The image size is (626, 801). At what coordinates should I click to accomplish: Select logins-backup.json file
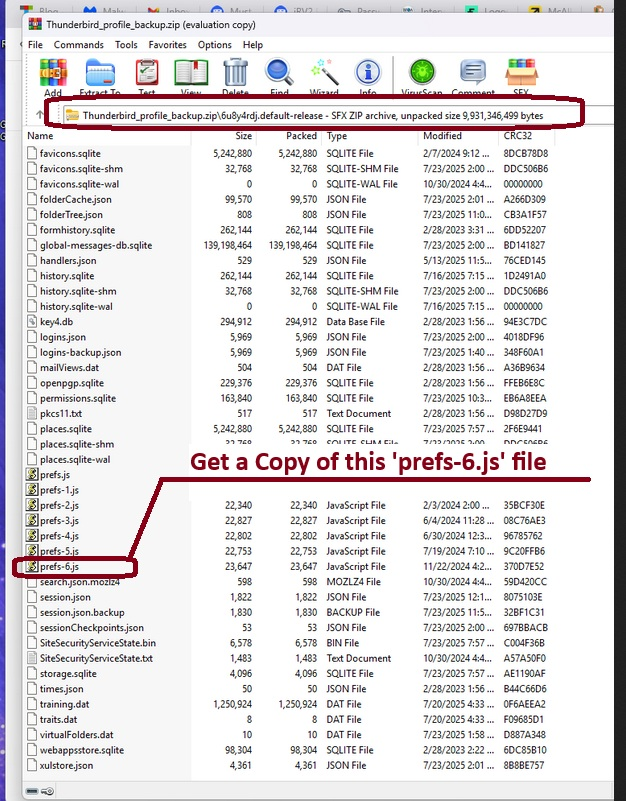(81, 352)
